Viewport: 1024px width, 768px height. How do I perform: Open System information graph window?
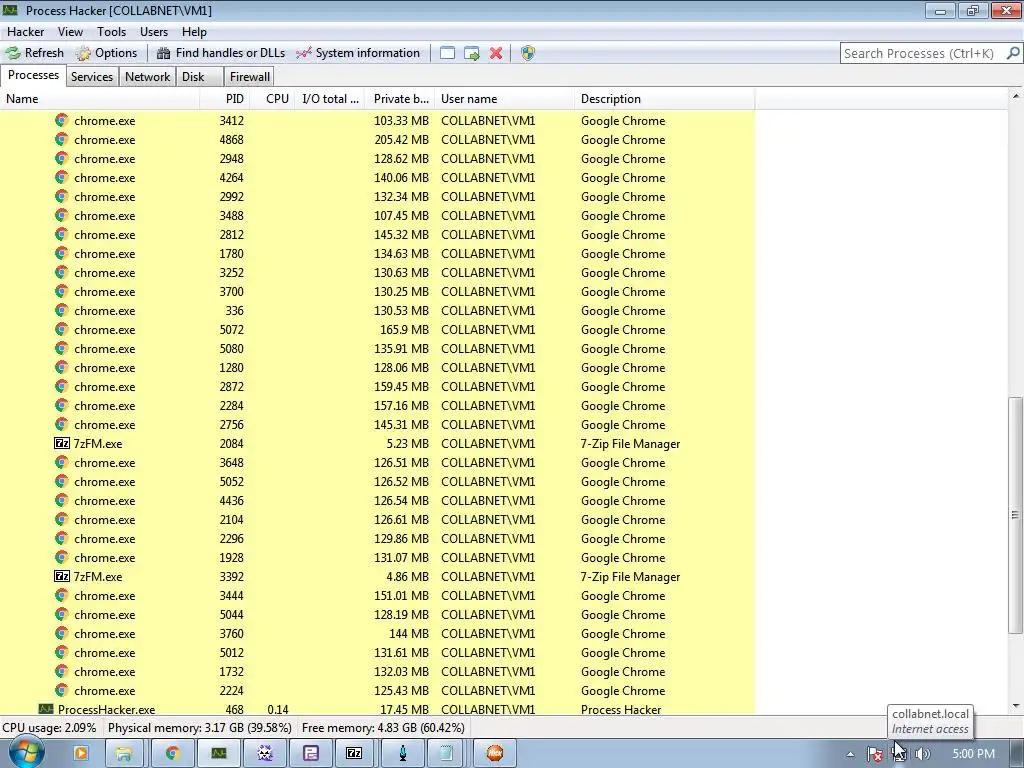358,53
